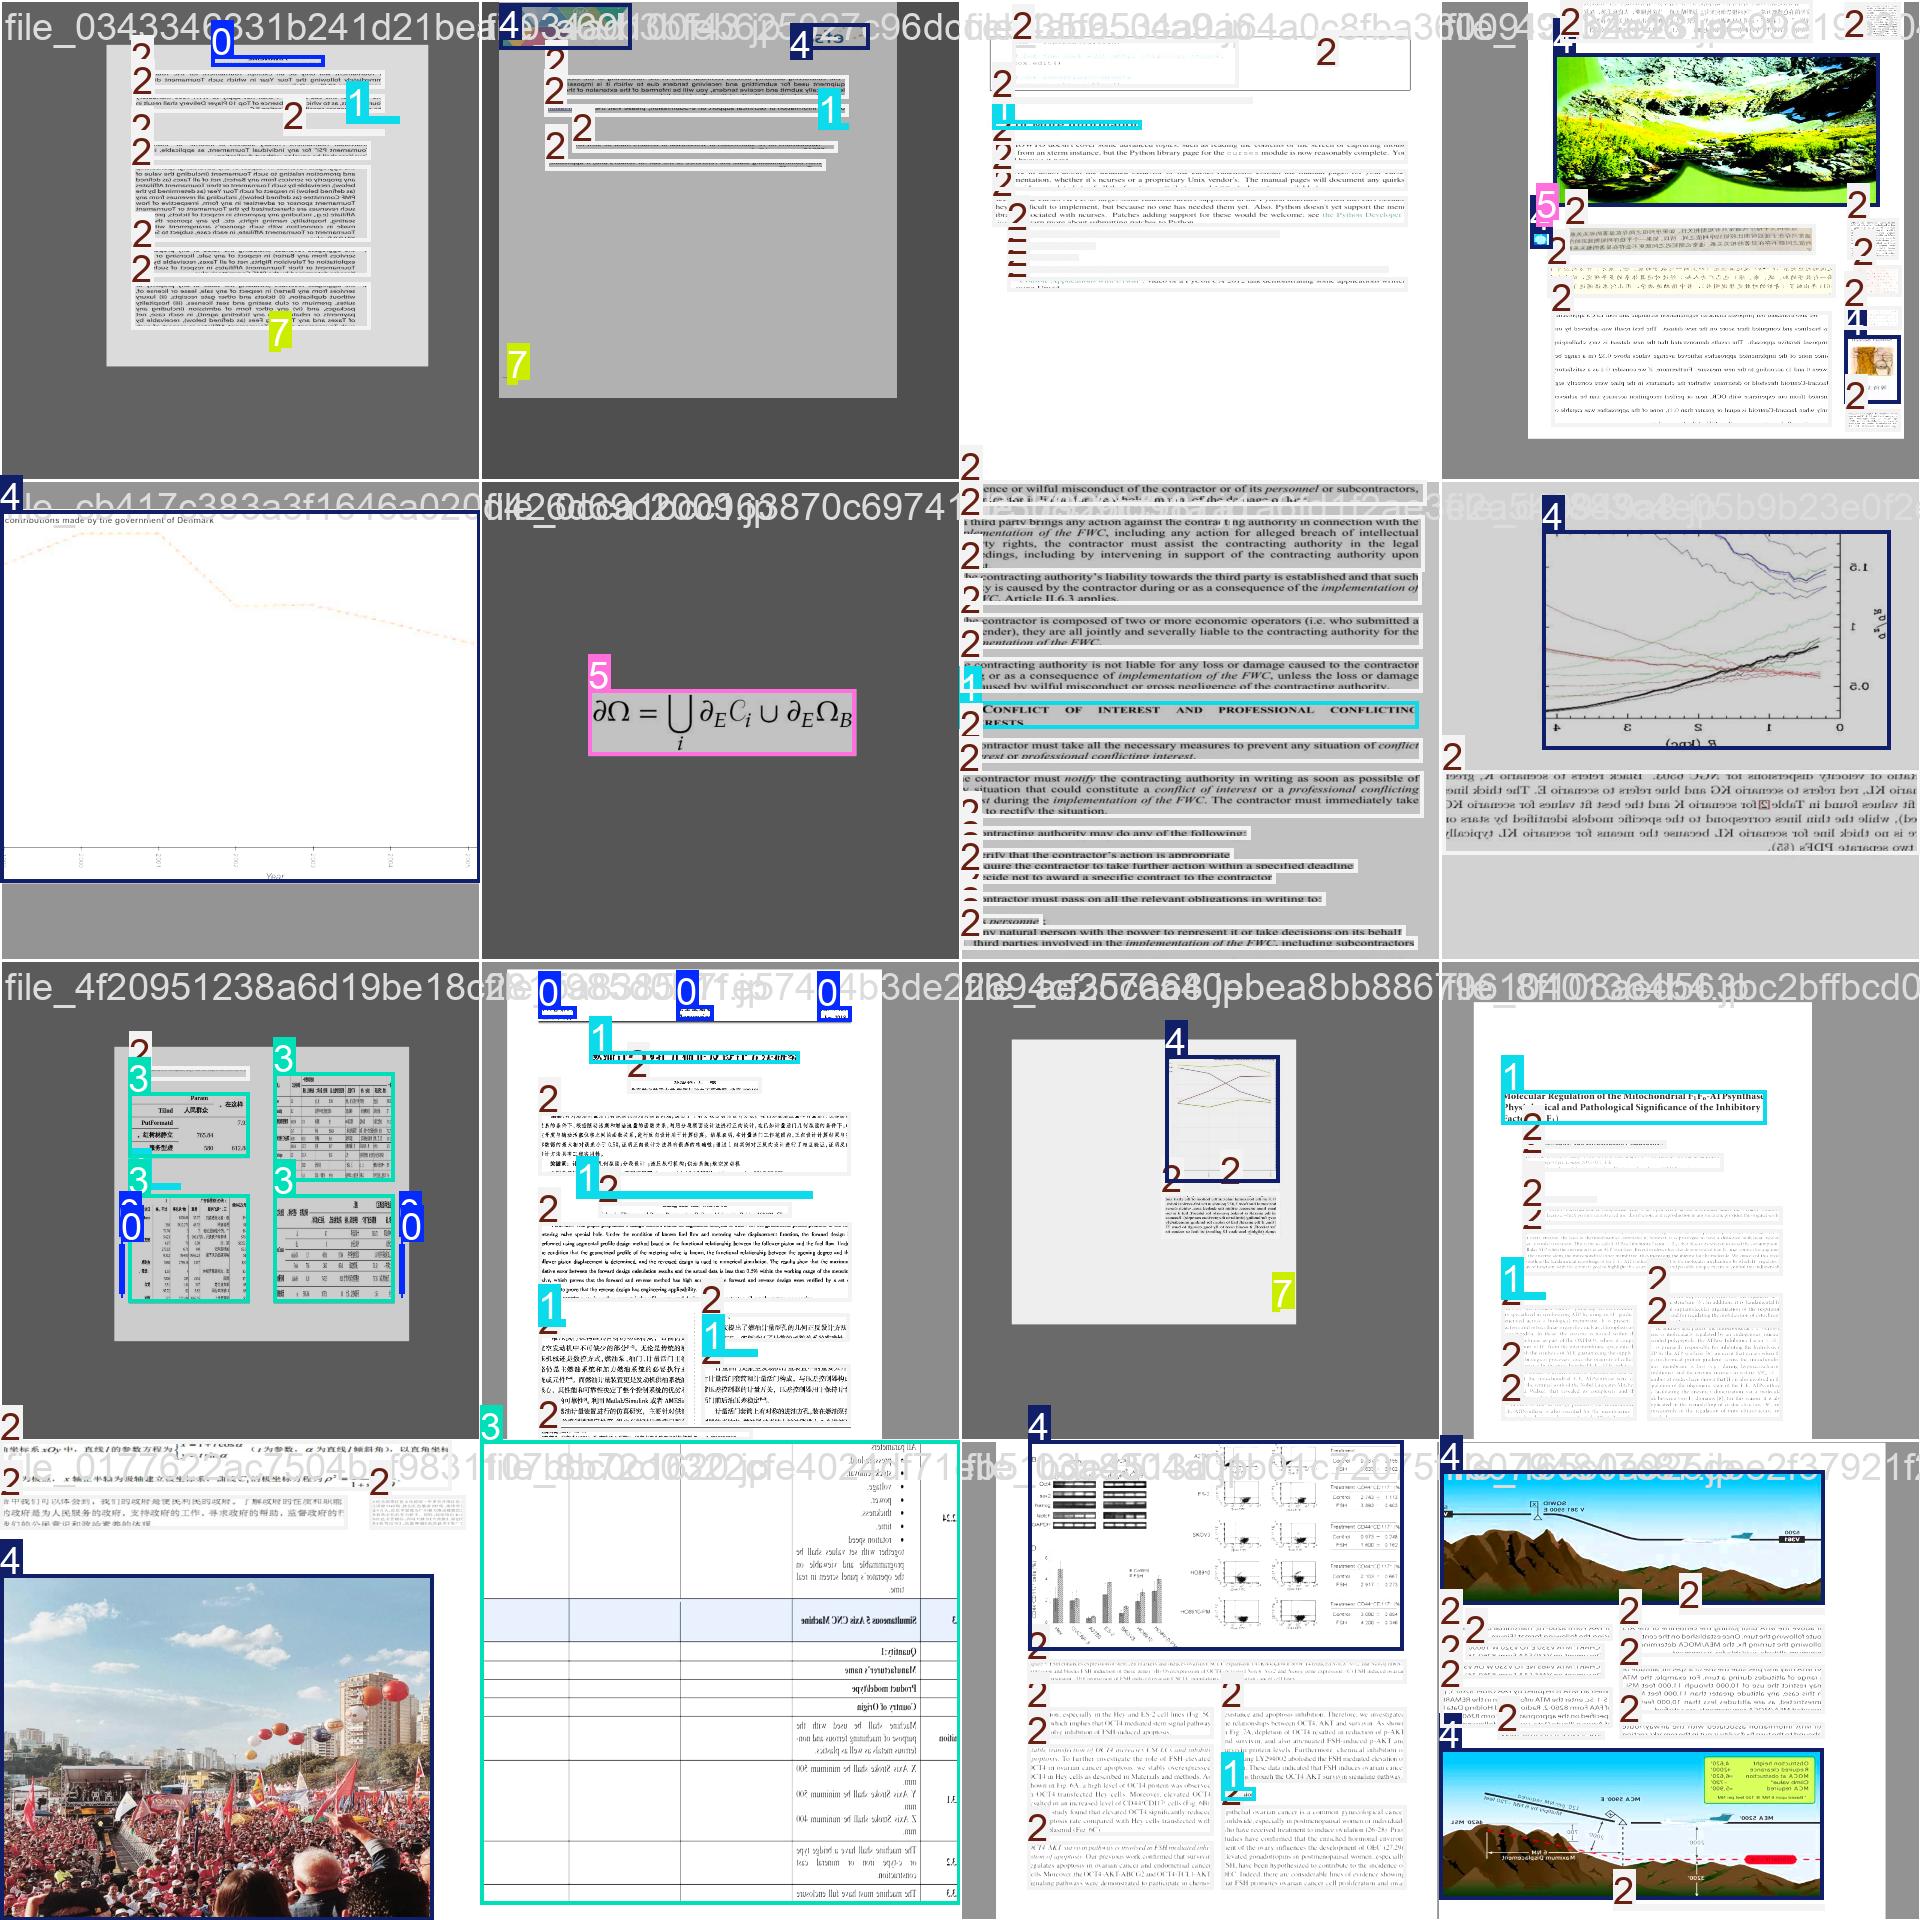This screenshot has width=1920, height=1920.
Task: Click the cyan-boxed Chinese title heading
Action: [694, 1057]
